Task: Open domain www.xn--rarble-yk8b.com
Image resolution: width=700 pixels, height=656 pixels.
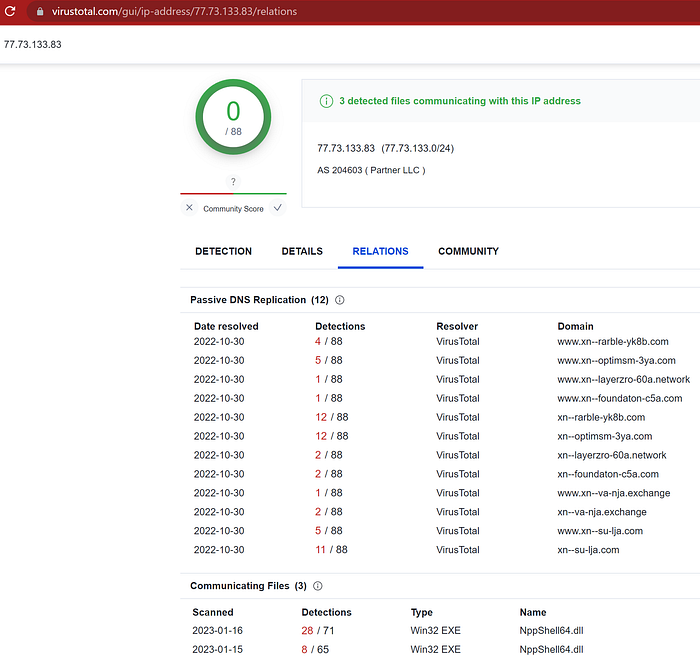Action: (612, 342)
